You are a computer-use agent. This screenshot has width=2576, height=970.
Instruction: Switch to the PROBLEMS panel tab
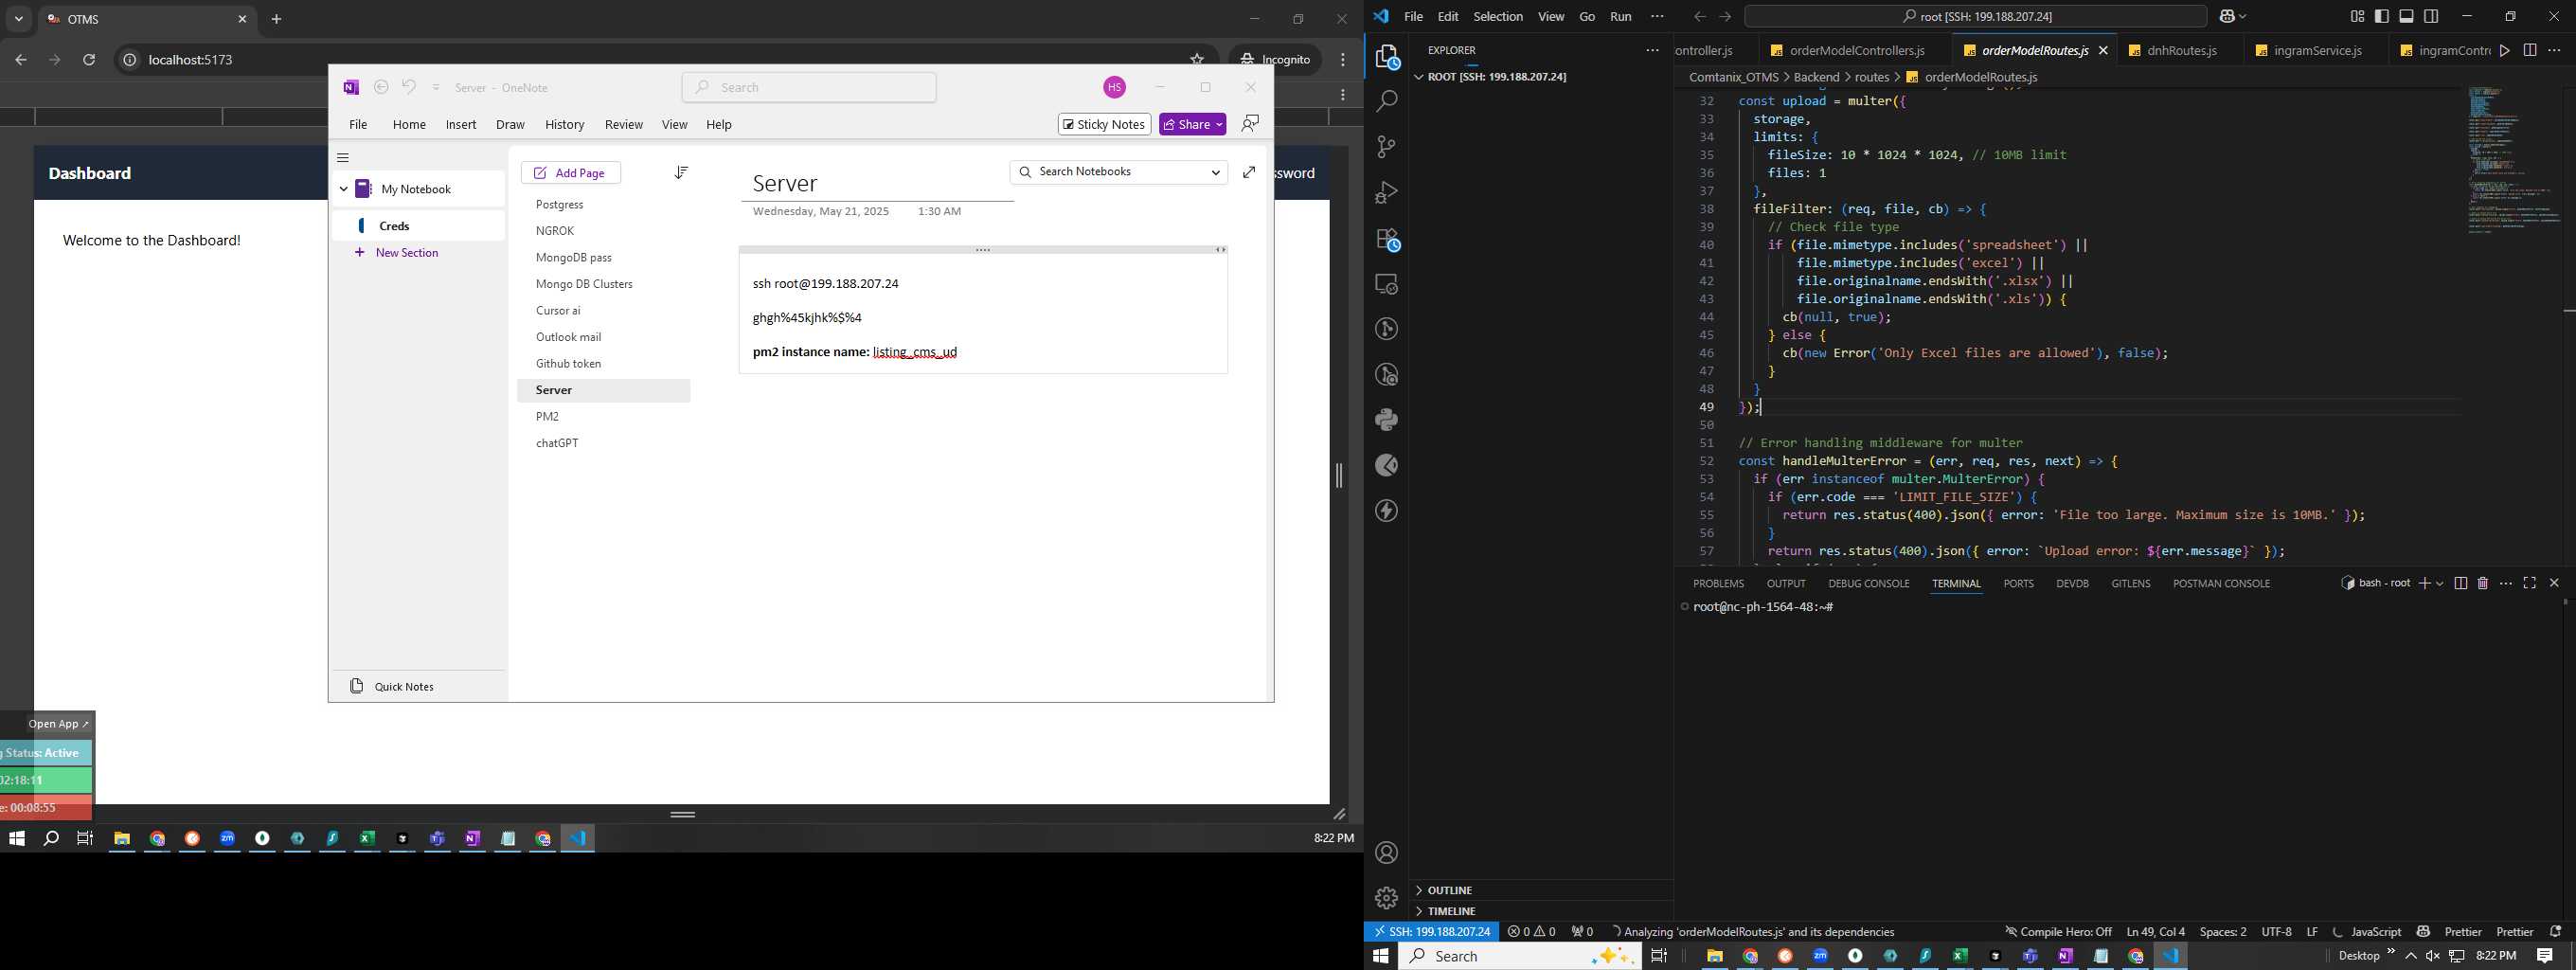(x=1719, y=583)
